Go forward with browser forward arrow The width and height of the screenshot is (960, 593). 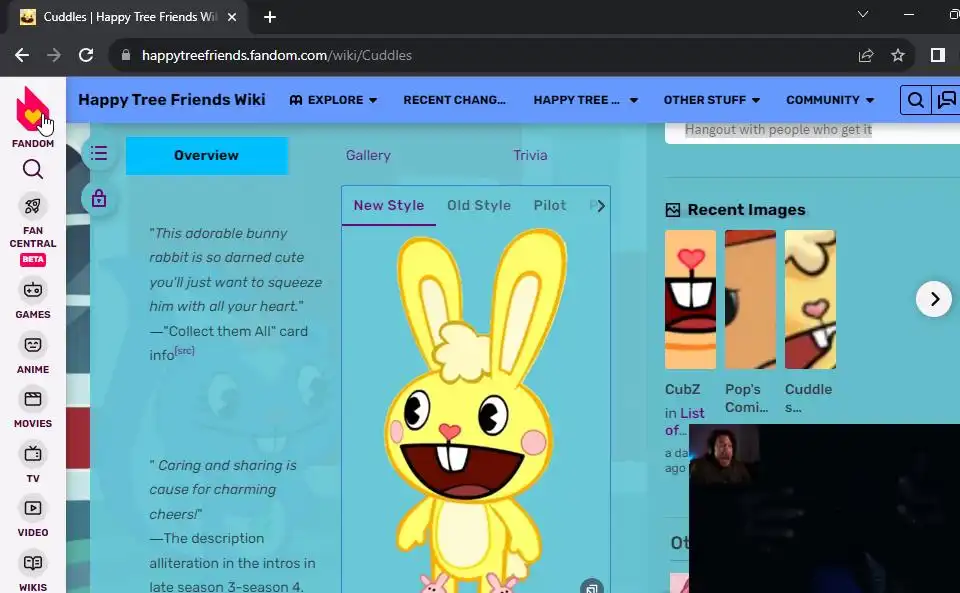[x=54, y=55]
